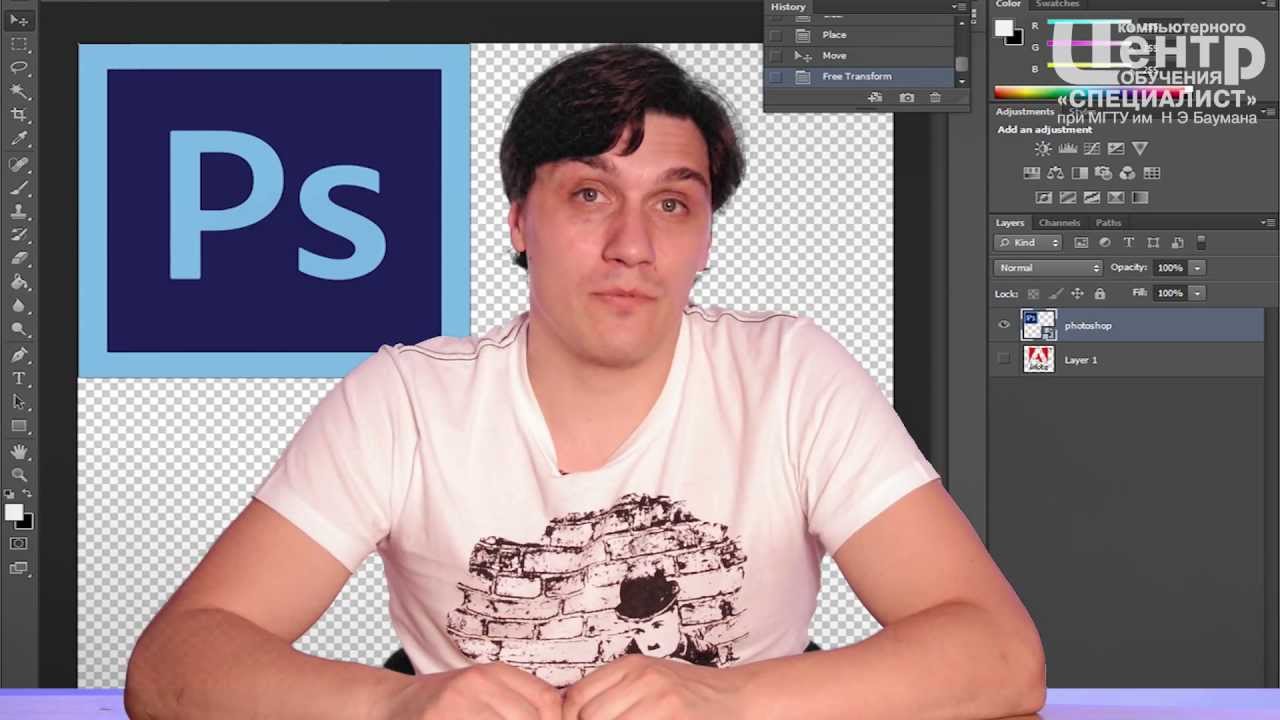1280x720 pixels.
Task: Select the Eraser tool
Action: pos(19,259)
